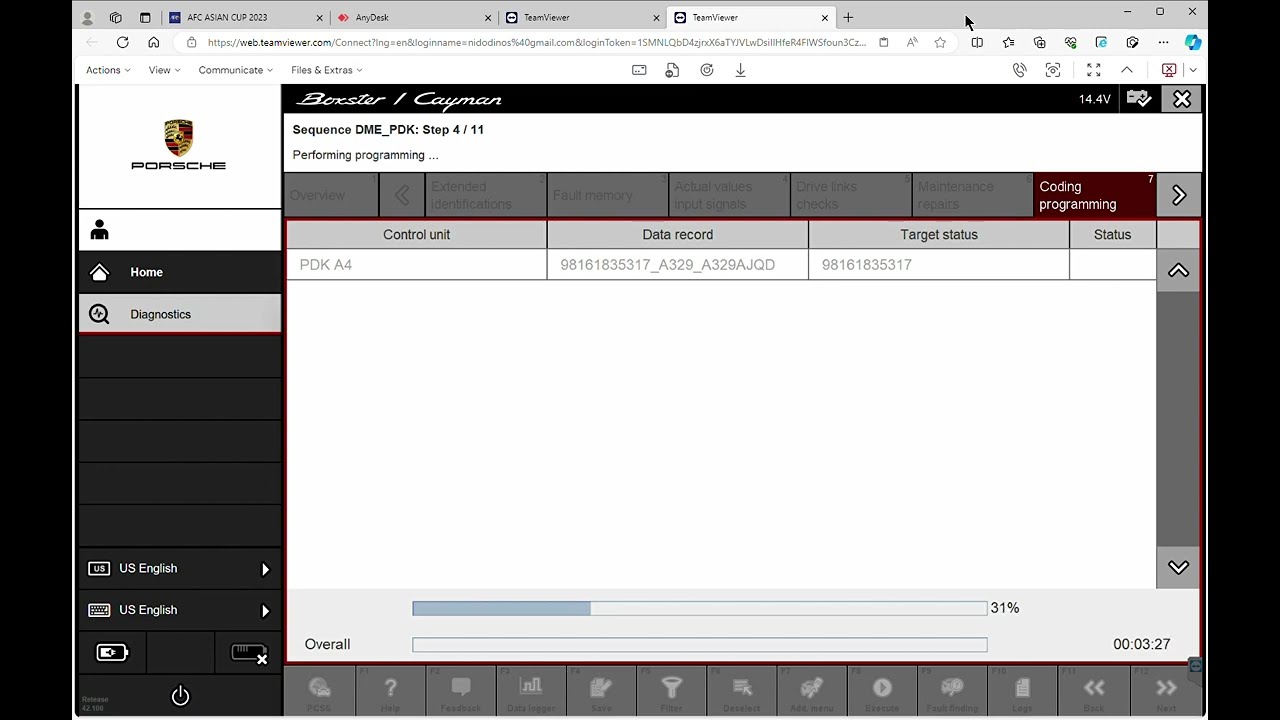Click the disconnected vehicle interface icon
1280x720 pixels.
tap(249, 654)
